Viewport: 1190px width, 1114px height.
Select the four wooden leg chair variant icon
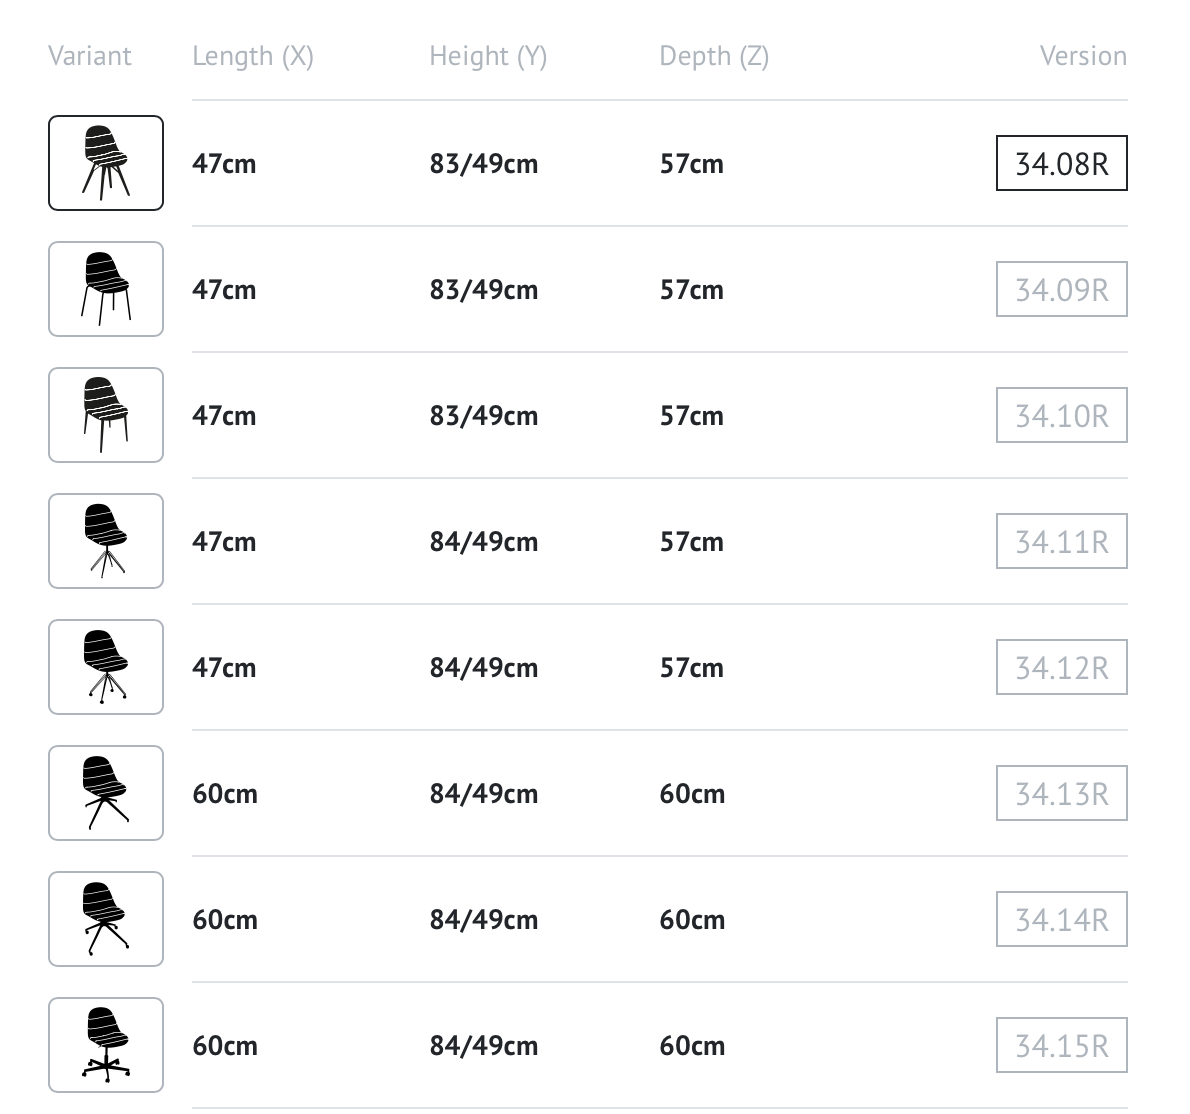coord(105,163)
